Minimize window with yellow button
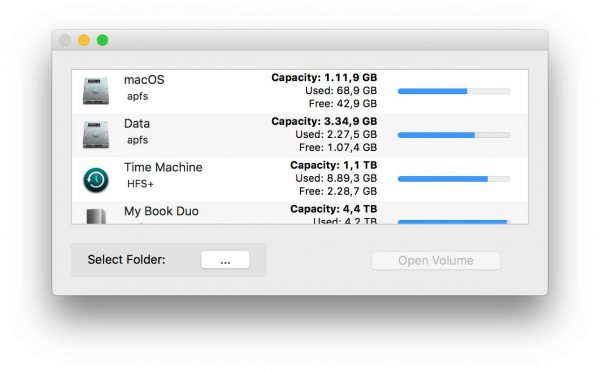Viewport: 600px width, 370px height. pos(84,40)
